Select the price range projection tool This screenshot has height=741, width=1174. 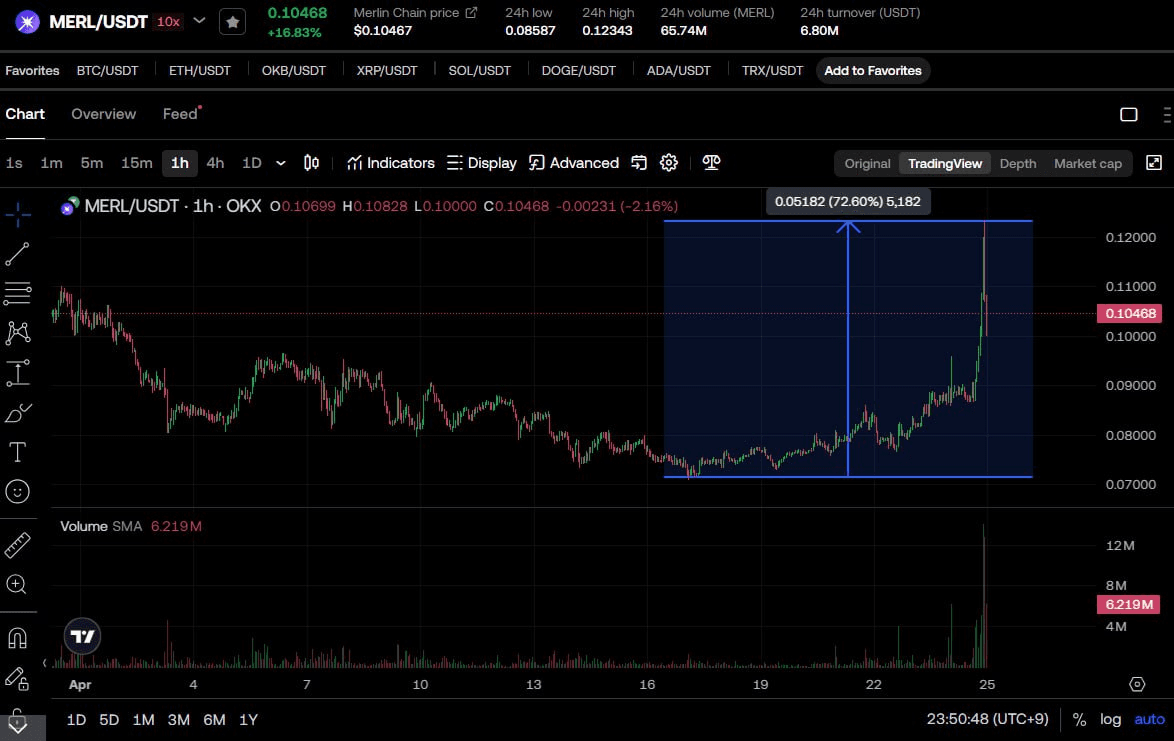click(x=18, y=373)
